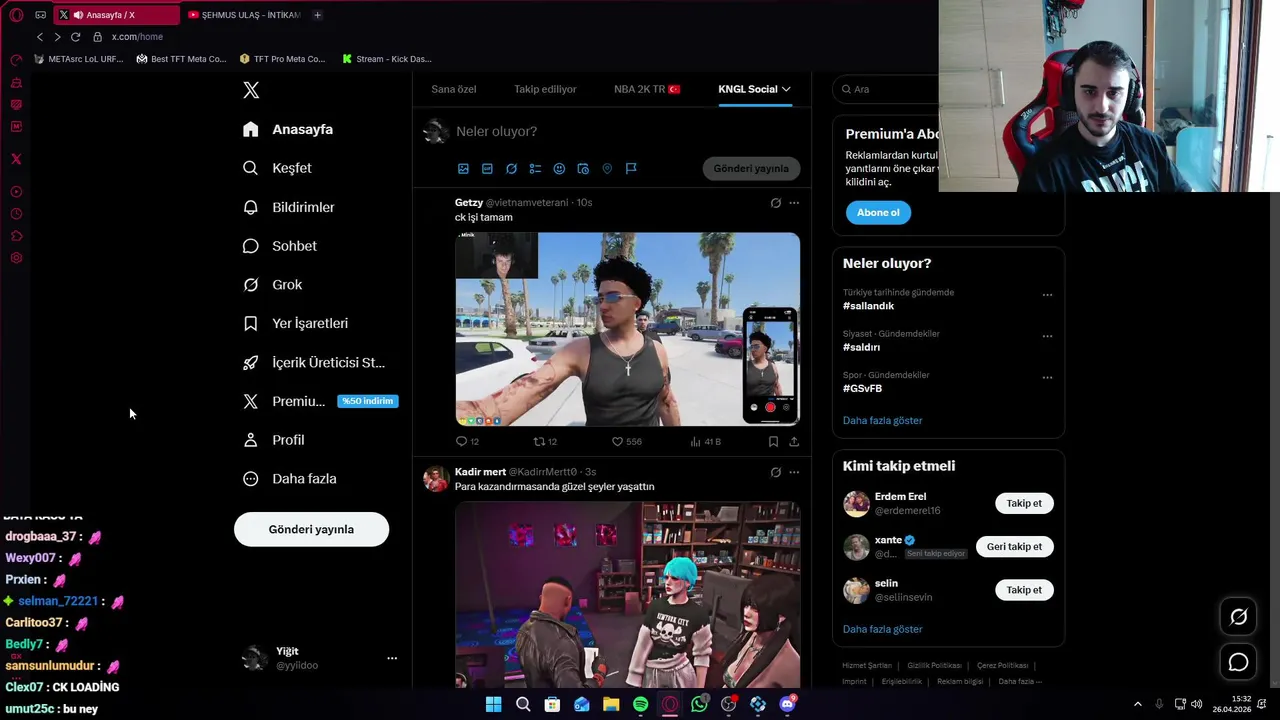Image resolution: width=1280 pixels, height=720 pixels.
Task: Open GX Corner gamepad icon in tab bar
Action: [x=41, y=15]
